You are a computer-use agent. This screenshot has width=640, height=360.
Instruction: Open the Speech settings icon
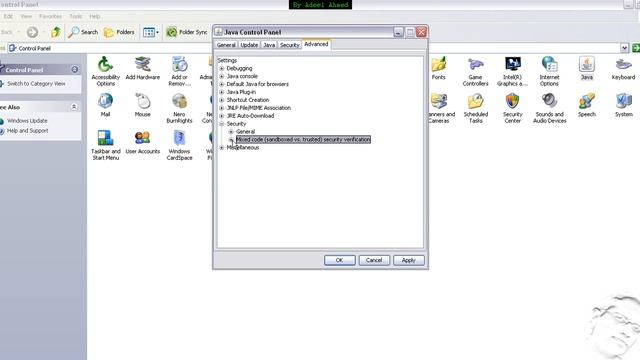(587, 104)
